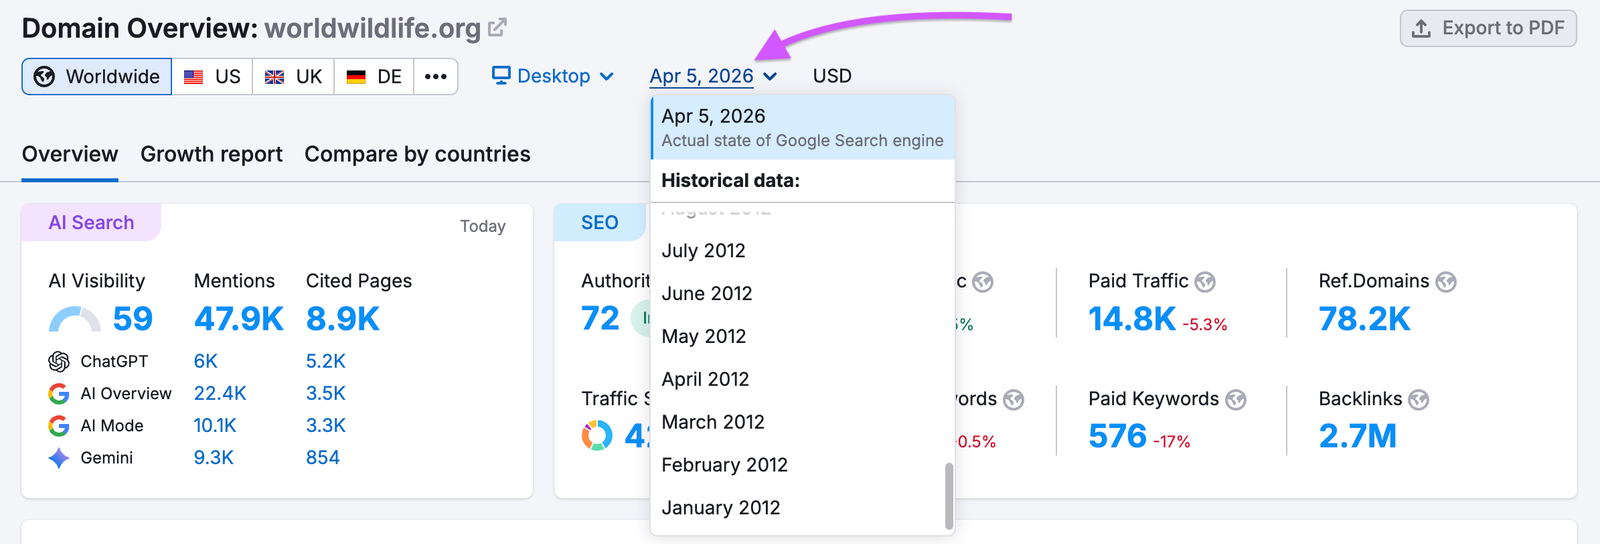Click the globe icon next to Paid Keywords

click(x=1236, y=400)
